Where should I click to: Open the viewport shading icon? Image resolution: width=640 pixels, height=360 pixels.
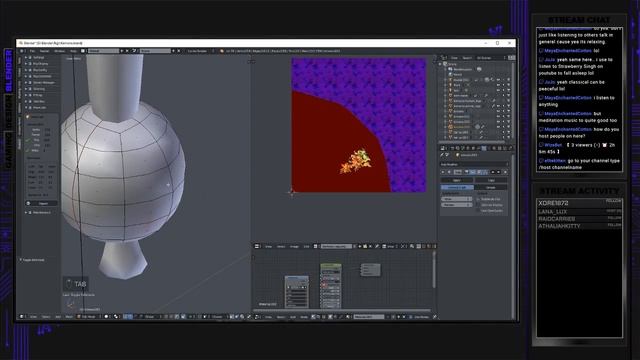(106, 316)
